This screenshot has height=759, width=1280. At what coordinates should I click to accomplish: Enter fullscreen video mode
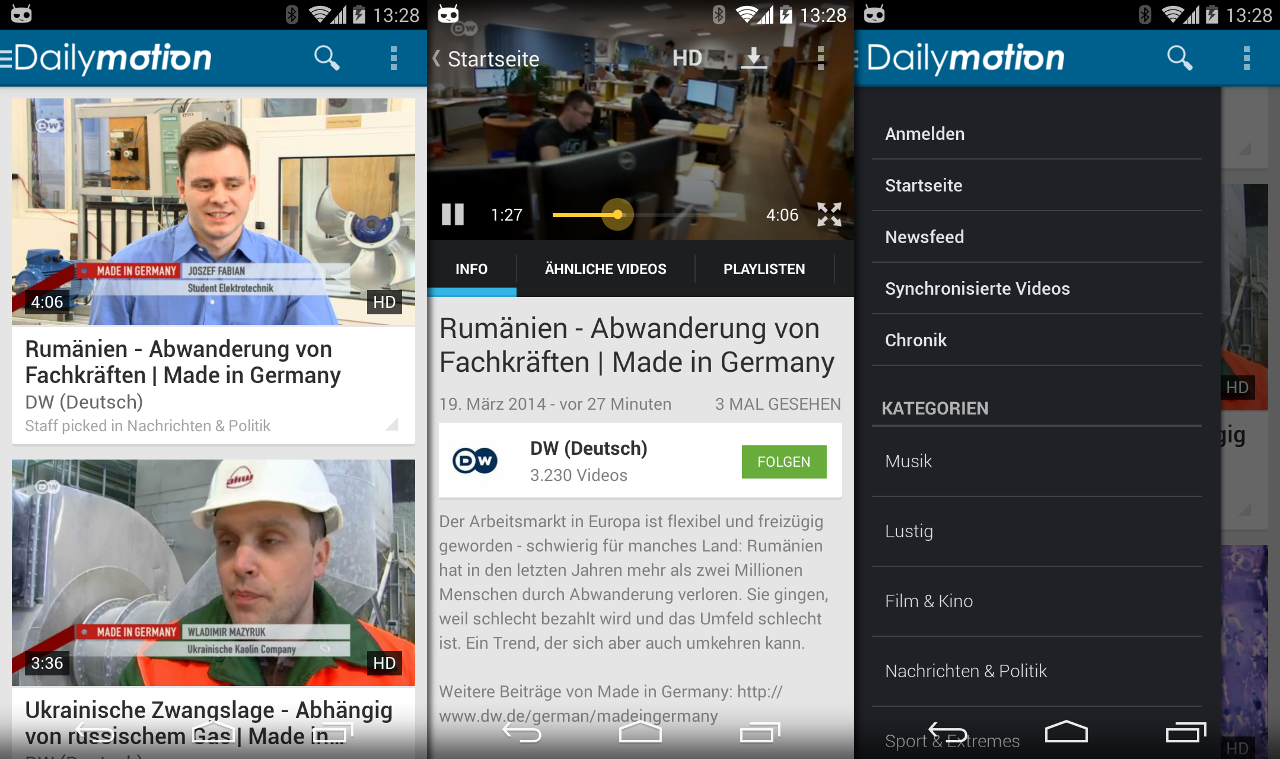point(829,214)
